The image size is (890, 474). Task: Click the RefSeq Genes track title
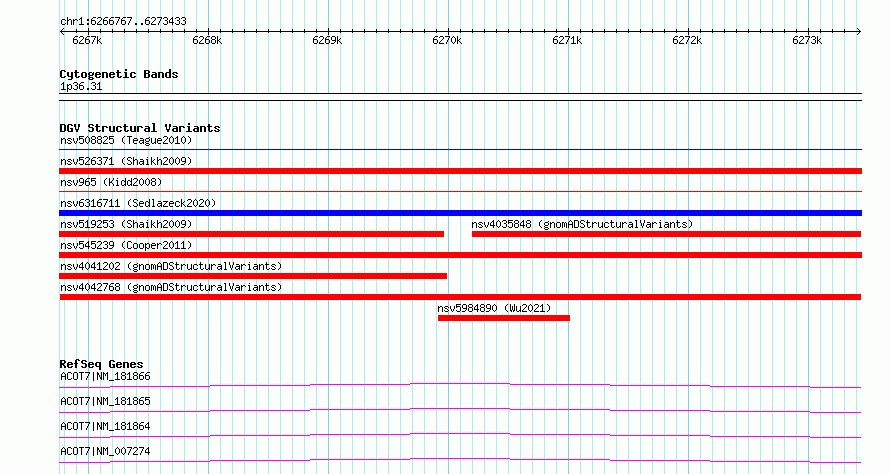[x=101, y=364]
